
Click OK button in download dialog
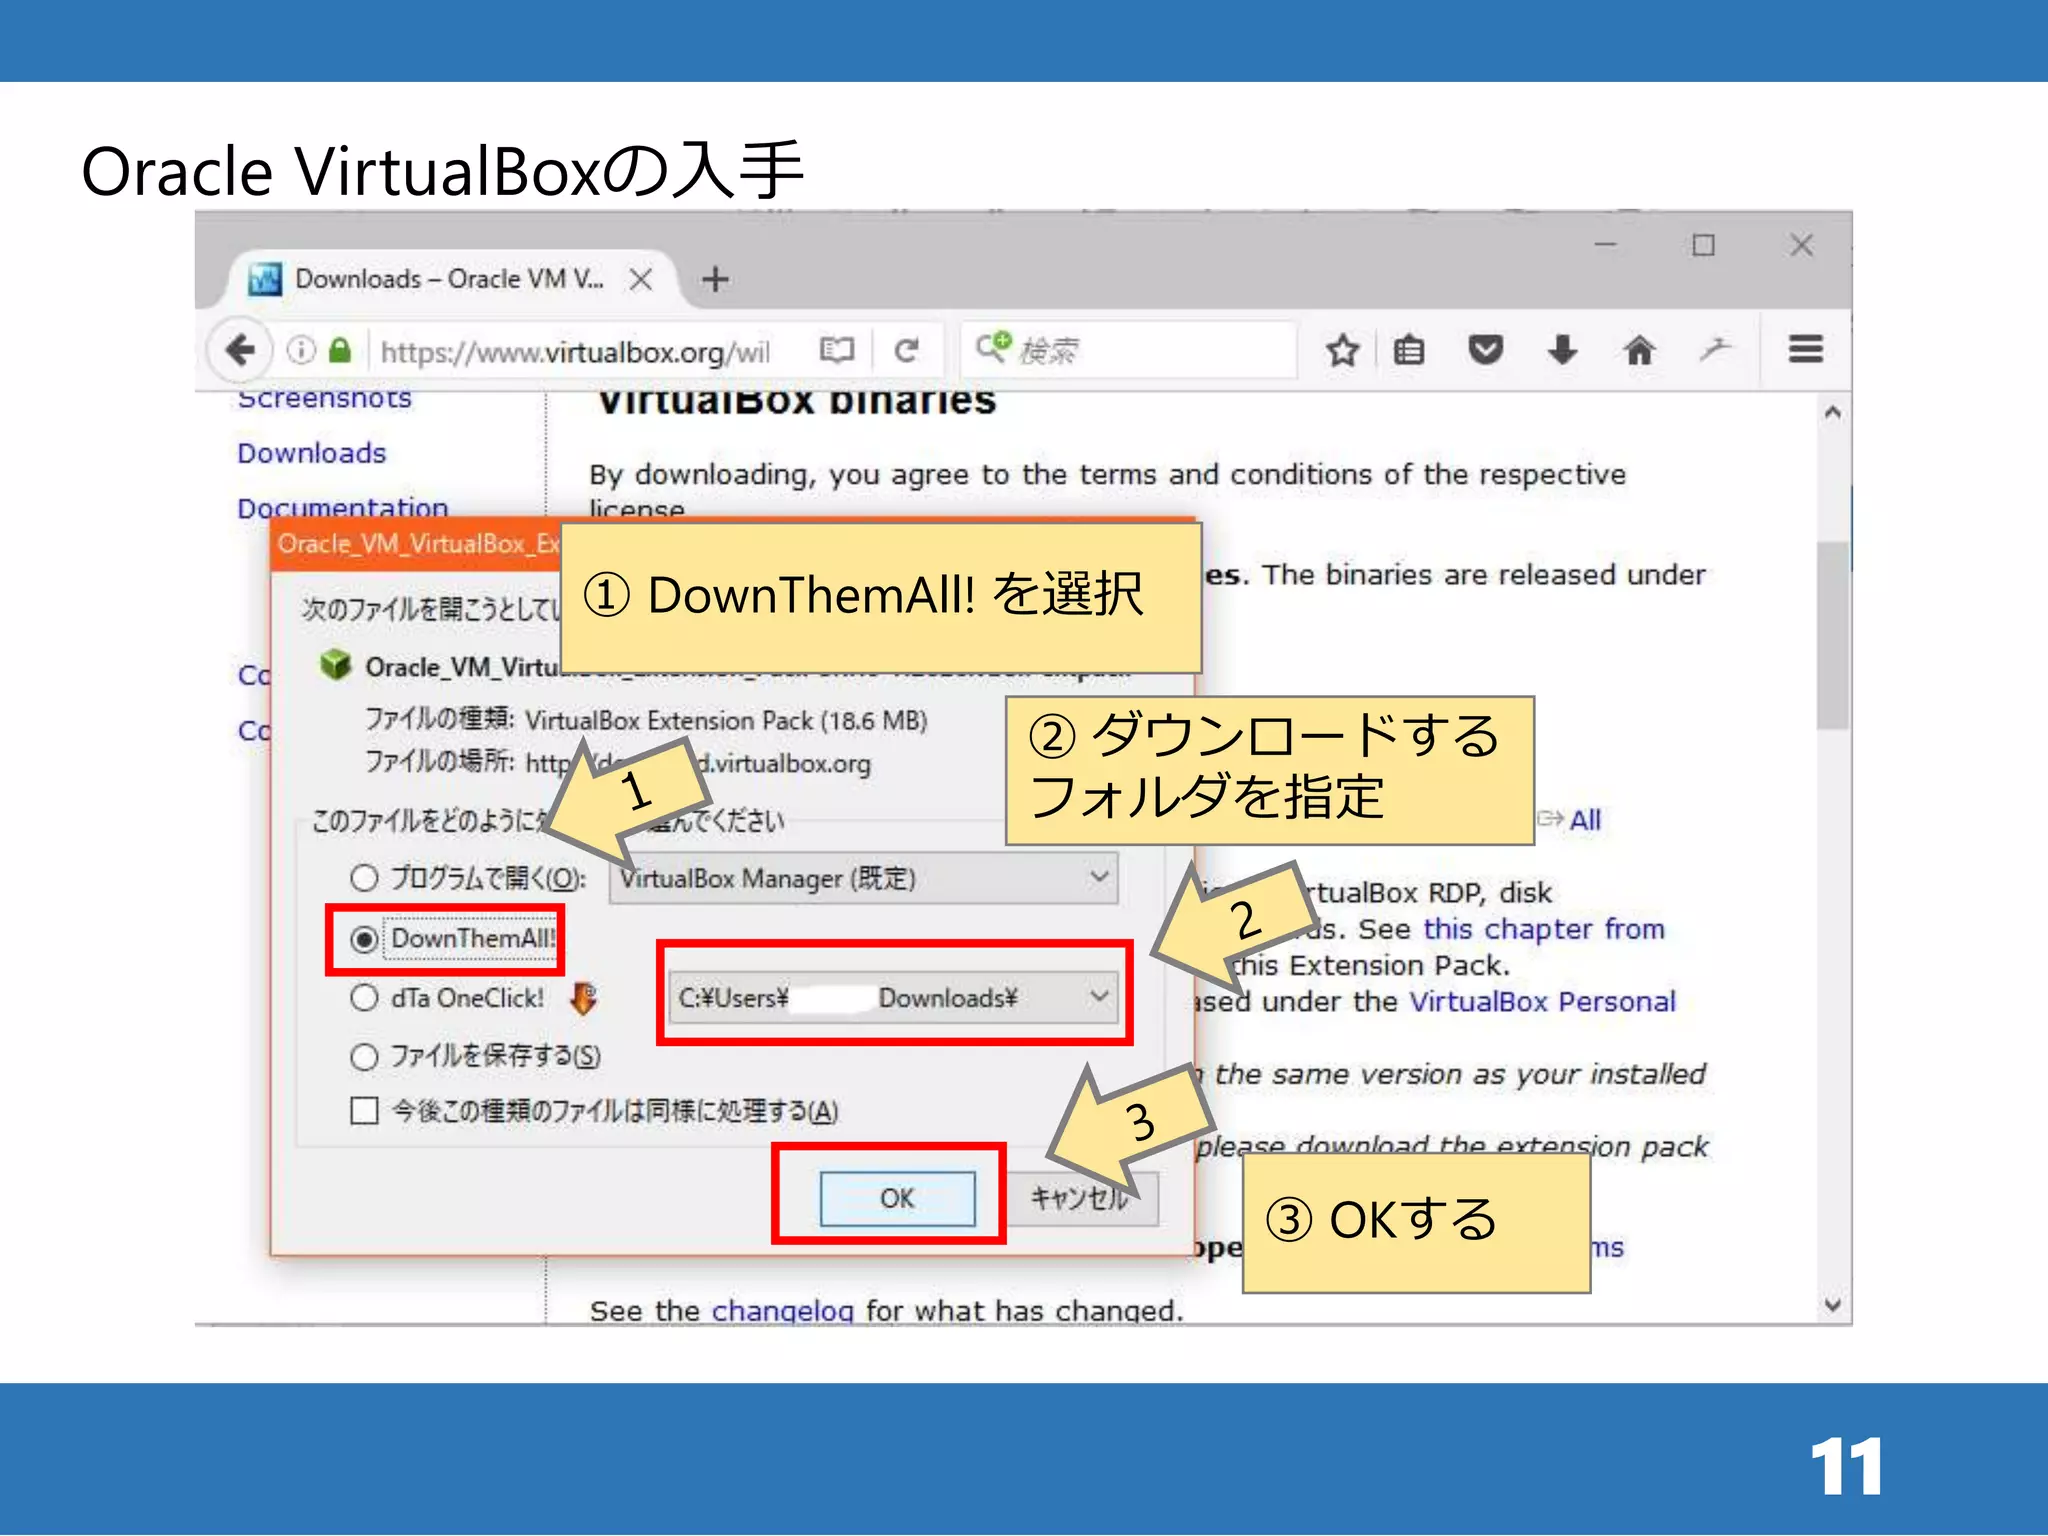click(897, 1198)
